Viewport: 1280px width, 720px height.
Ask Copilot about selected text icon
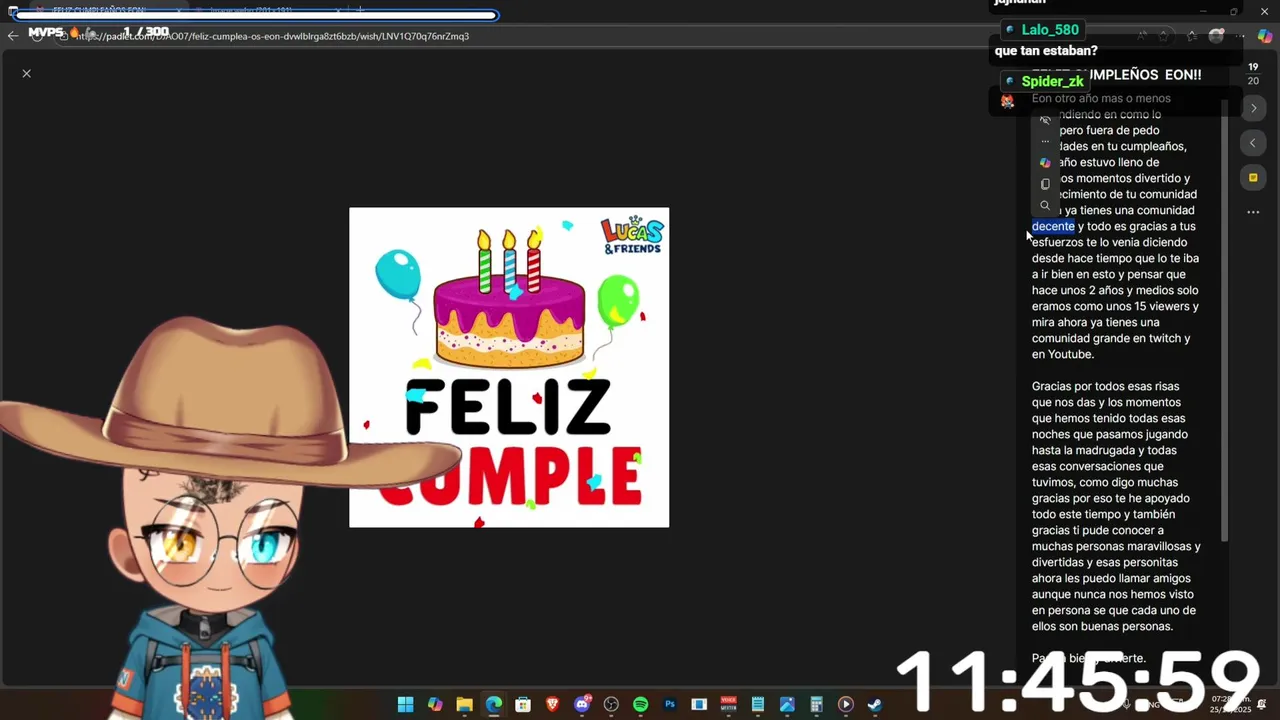point(1045,163)
